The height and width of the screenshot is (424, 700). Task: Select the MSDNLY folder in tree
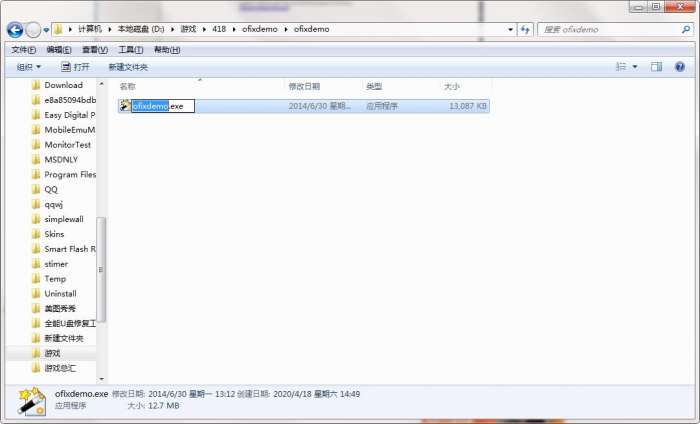click(55, 160)
